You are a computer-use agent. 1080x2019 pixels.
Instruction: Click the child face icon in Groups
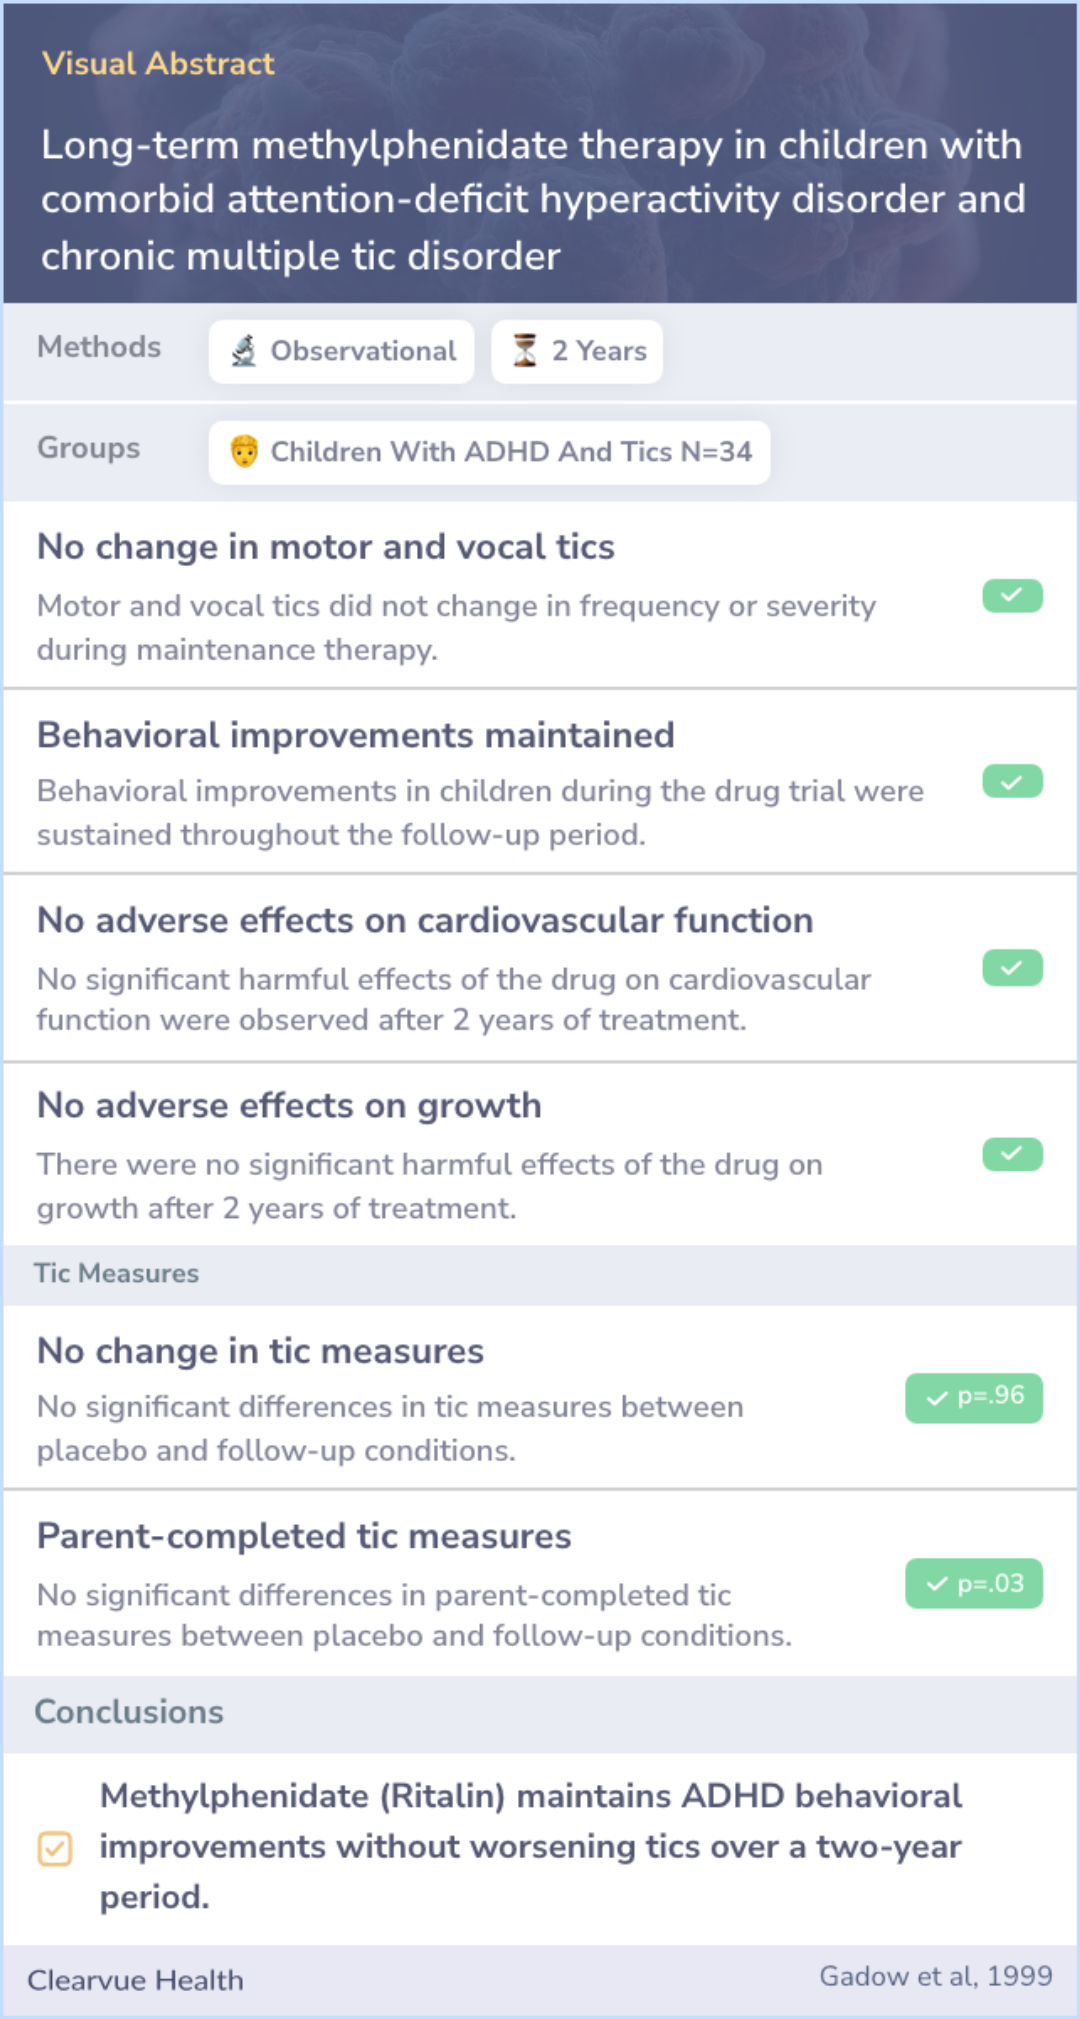(244, 451)
